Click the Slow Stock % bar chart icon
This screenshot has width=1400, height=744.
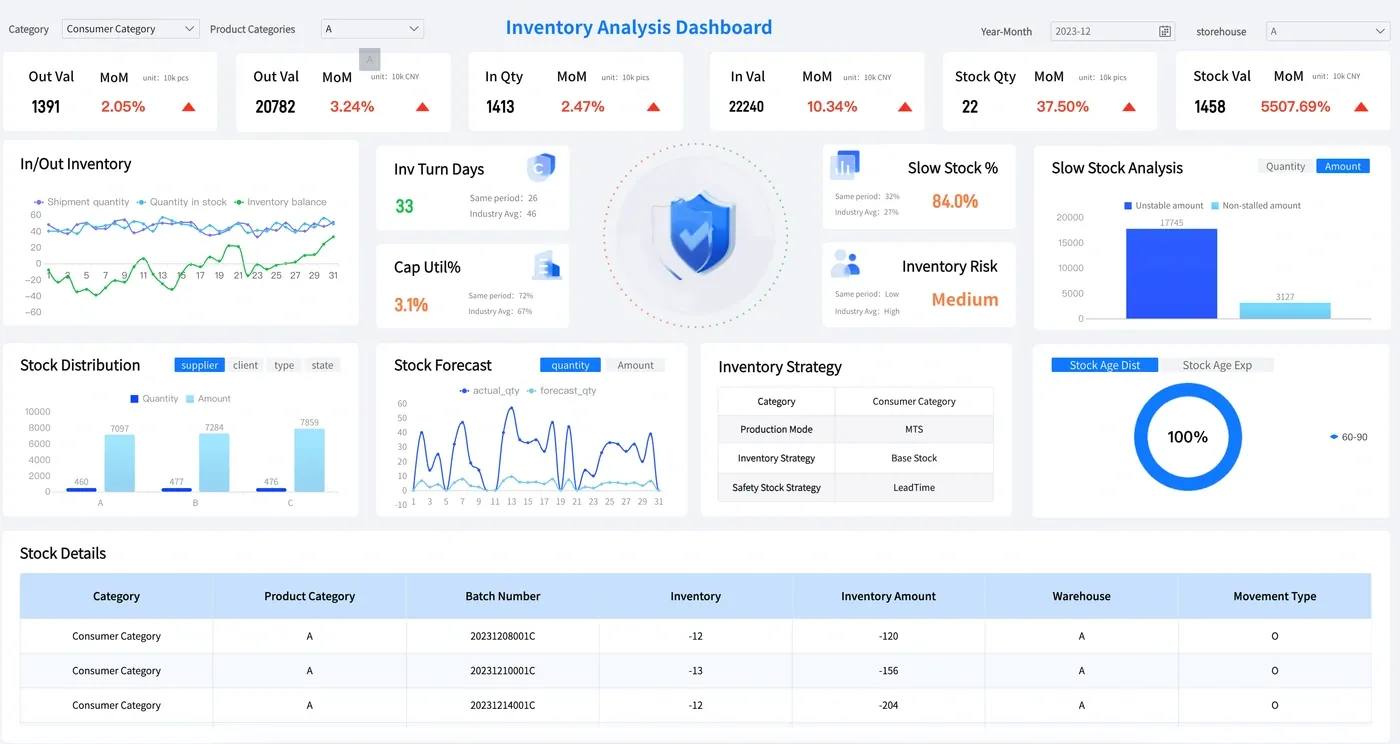[846, 165]
